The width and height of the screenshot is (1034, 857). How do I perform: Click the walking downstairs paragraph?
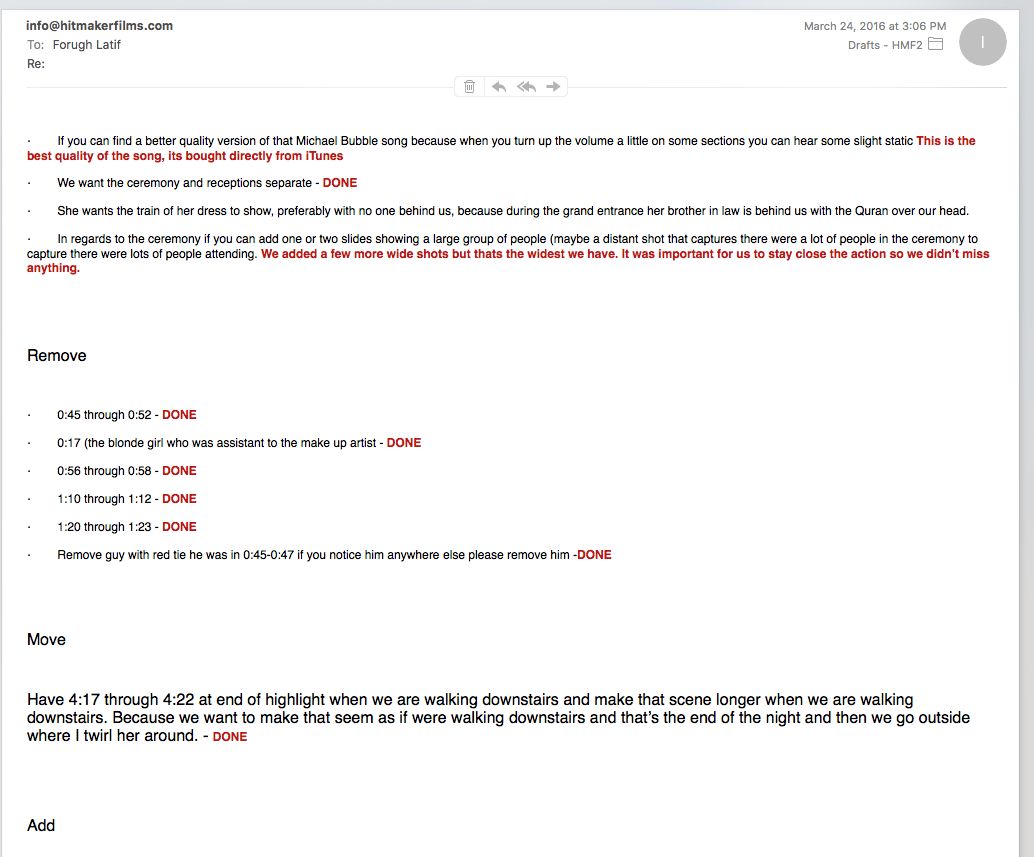point(499,717)
